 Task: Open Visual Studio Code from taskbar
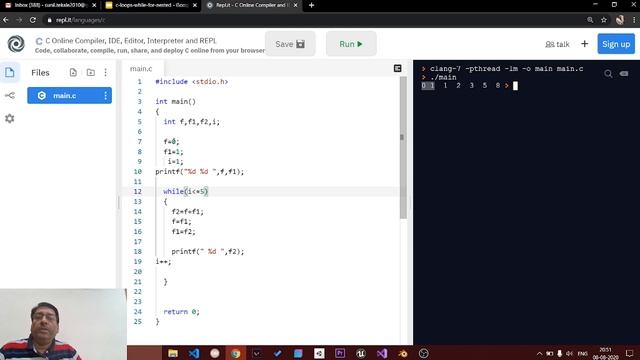(x=194, y=353)
